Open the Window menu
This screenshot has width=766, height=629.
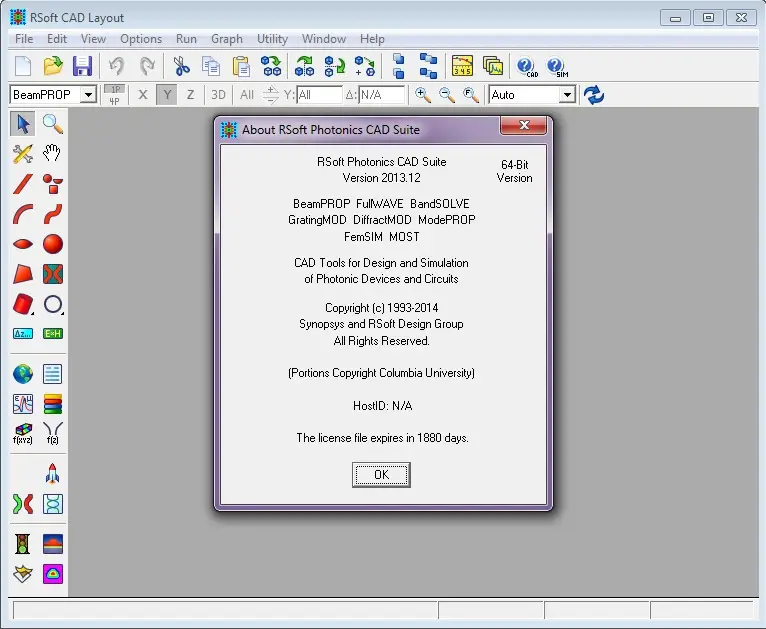click(x=324, y=39)
